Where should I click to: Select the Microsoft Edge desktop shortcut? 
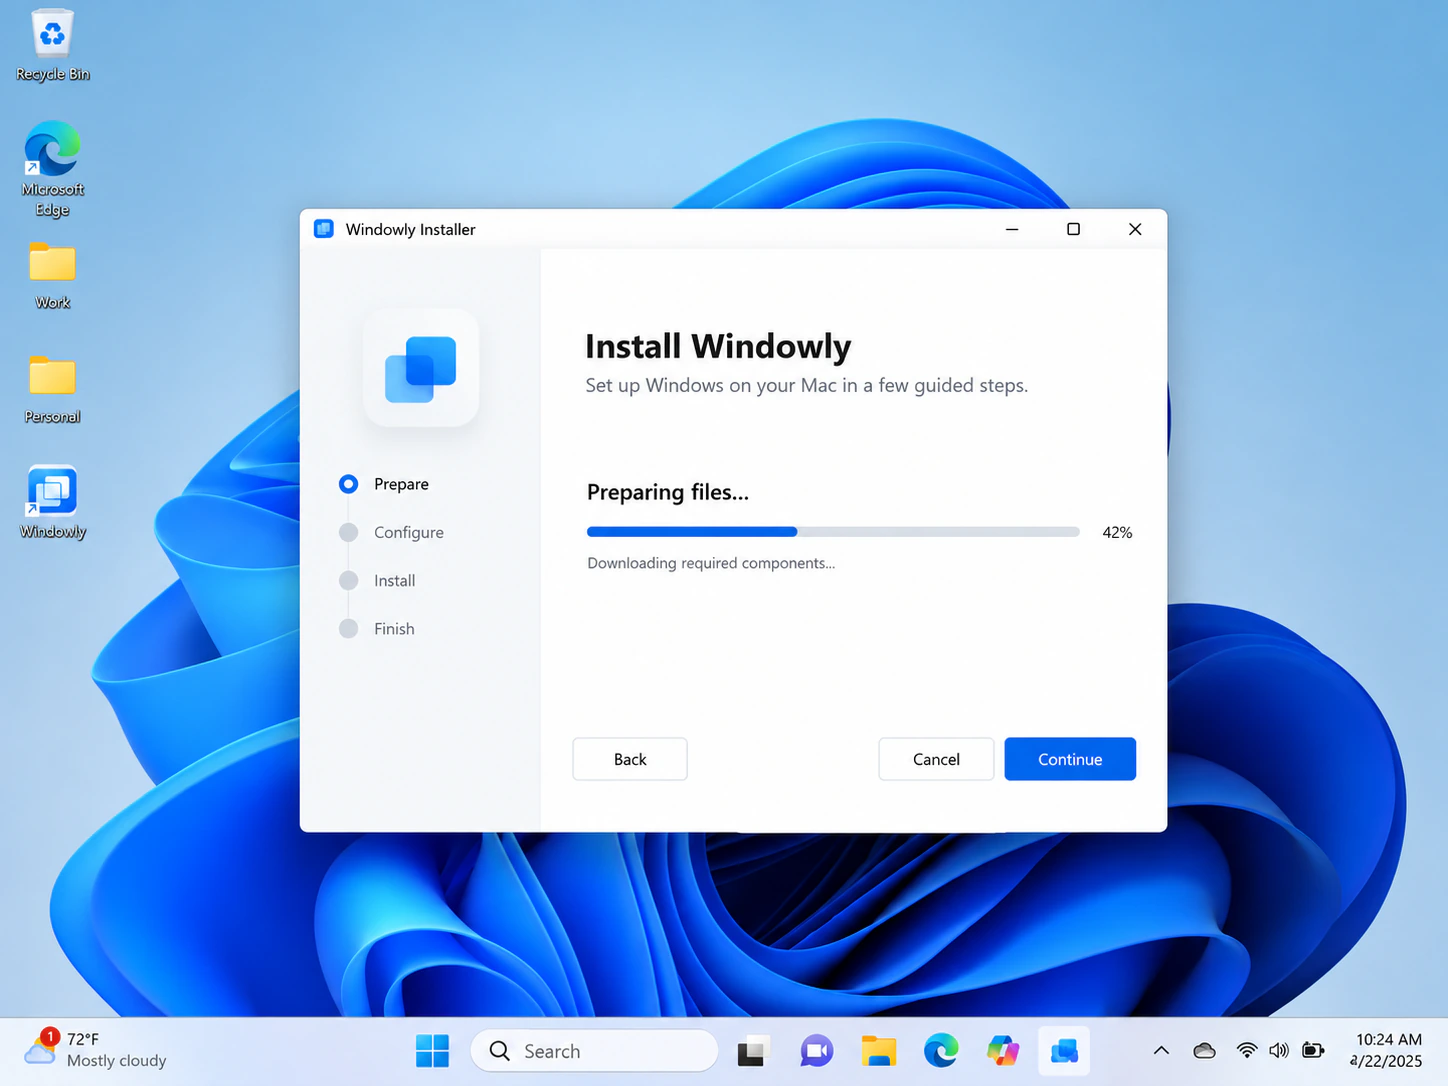point(52,168)
